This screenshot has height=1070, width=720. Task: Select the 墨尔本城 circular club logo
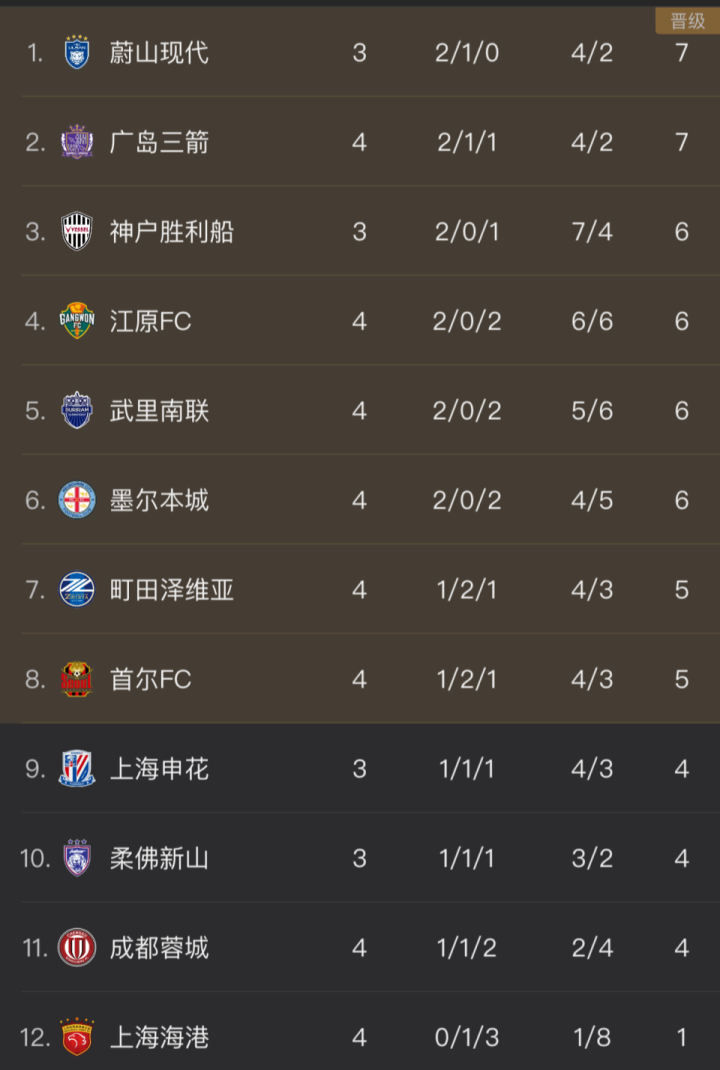77,500
